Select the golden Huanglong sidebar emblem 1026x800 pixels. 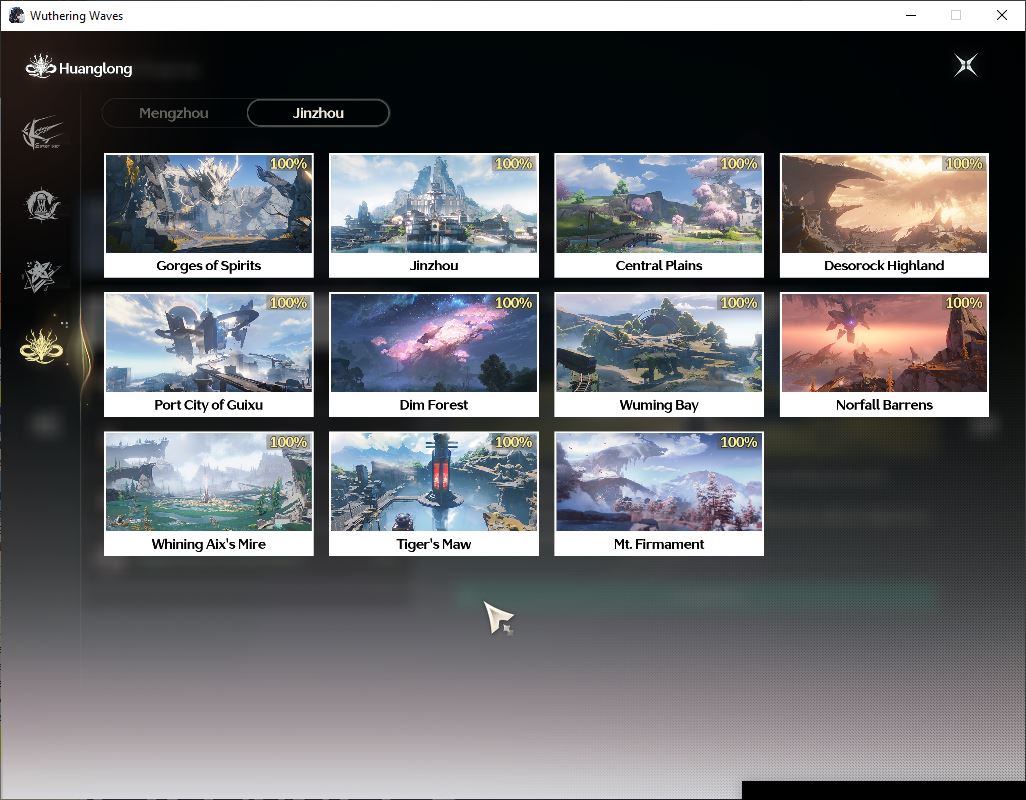[x=41, y=346]
